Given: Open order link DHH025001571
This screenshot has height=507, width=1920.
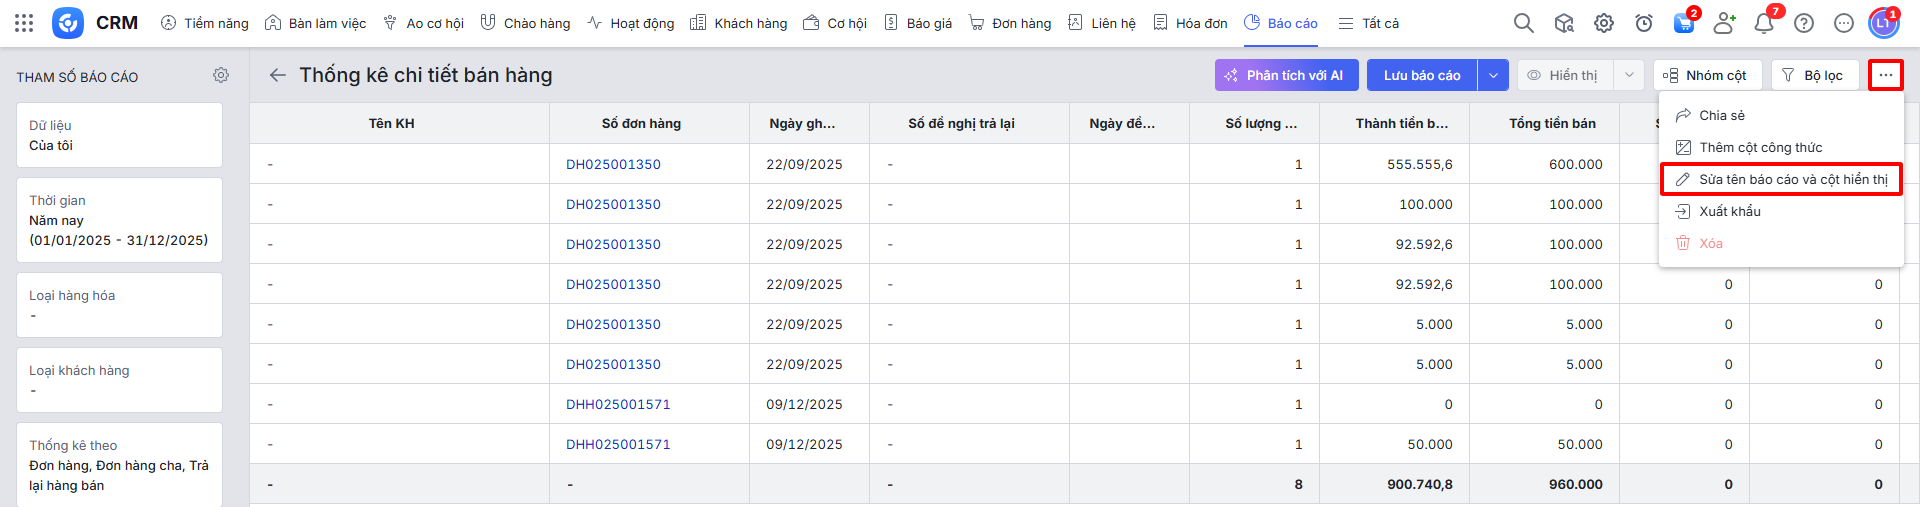Looking at the screenshot, I should coord(618,404).
